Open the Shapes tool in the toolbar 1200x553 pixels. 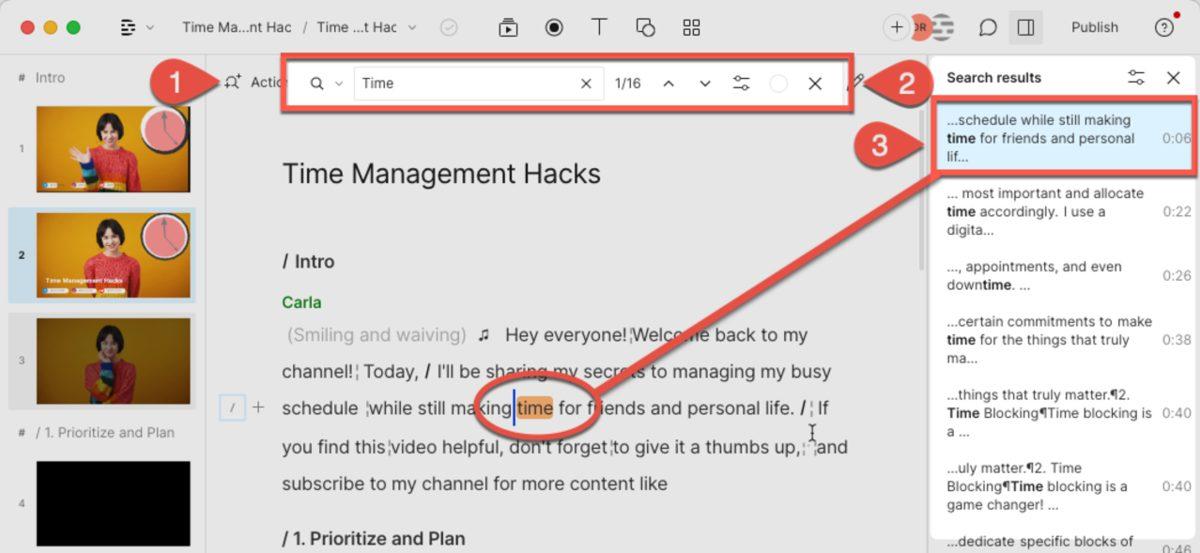645,28
